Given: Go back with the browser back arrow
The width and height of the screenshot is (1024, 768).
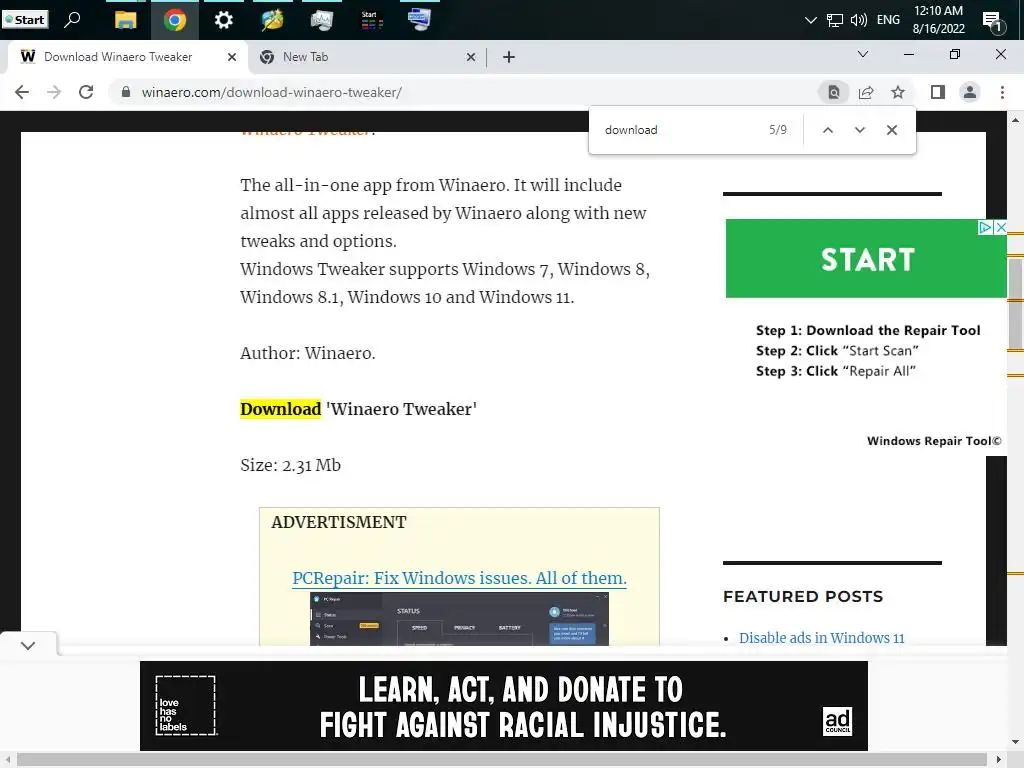Looking at the screenshot, I should coord(22,92).
